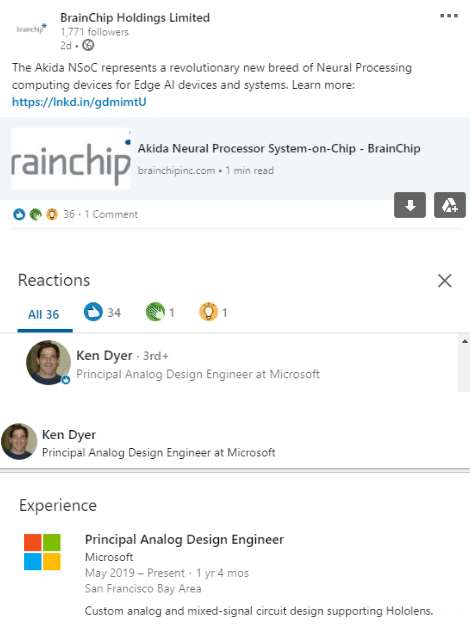The width and height of the screenshot is (470, 638).
Task: Open the lnkd.in/gdmimtU link
Action: (x=79, y=102)
